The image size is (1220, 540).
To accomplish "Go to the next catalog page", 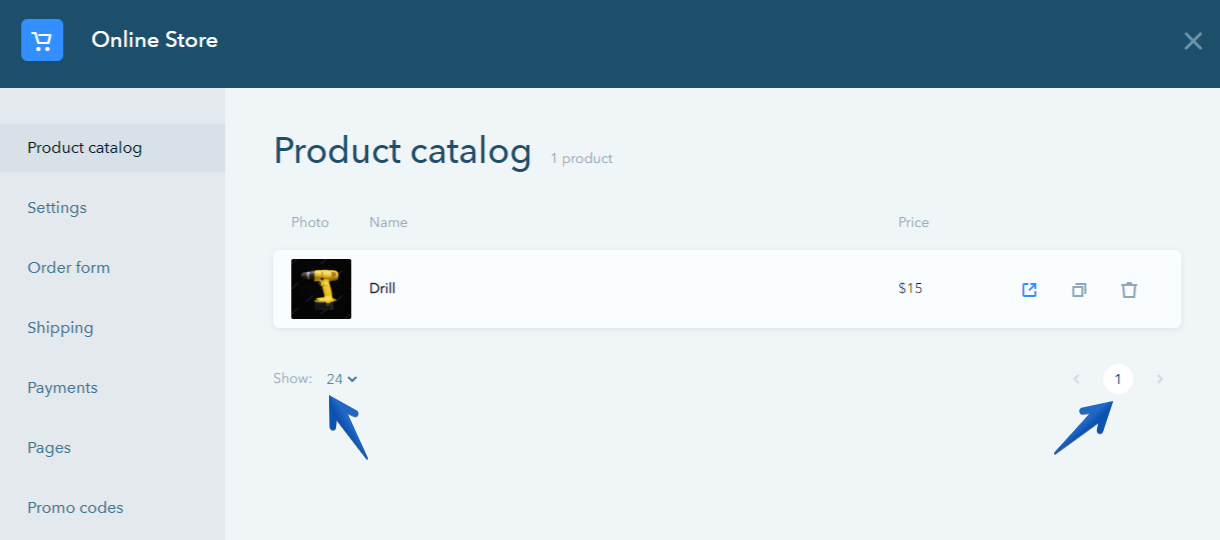I will tap(1160, 379).
